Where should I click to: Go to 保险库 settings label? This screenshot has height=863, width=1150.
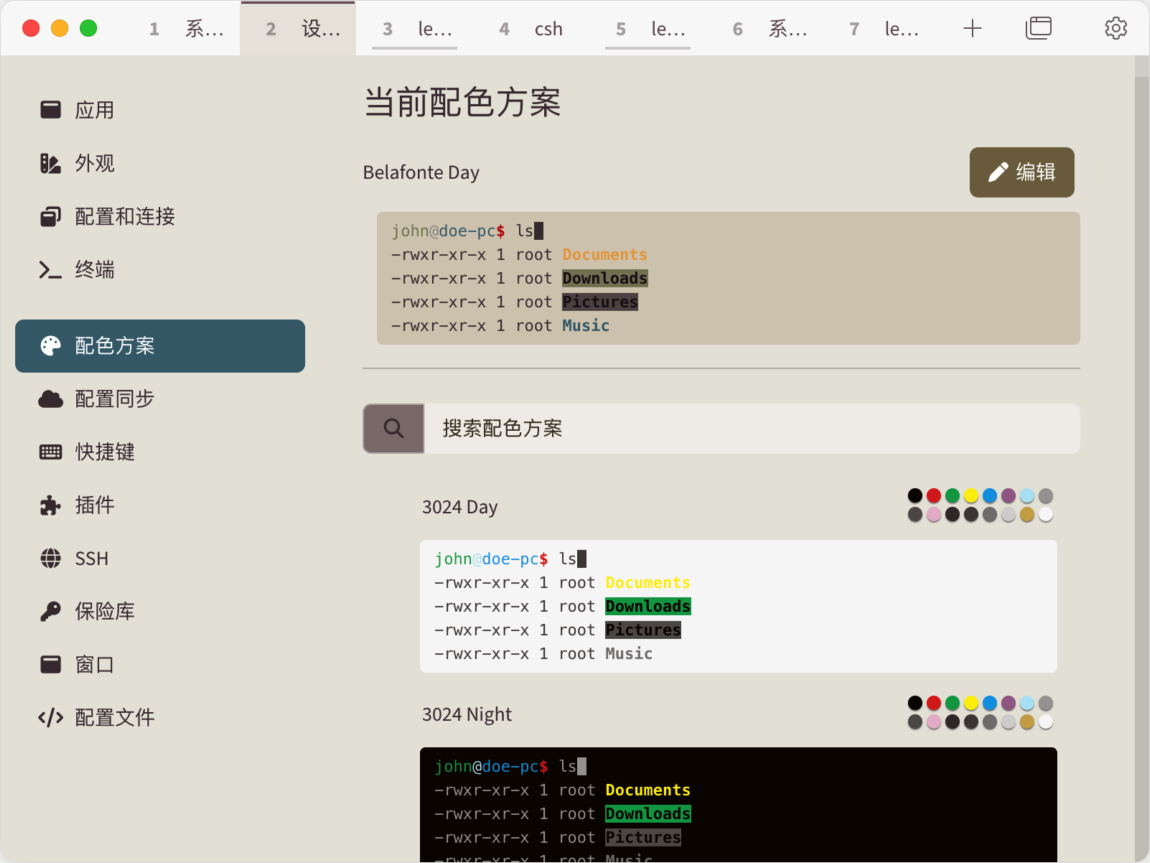[105, 611]
